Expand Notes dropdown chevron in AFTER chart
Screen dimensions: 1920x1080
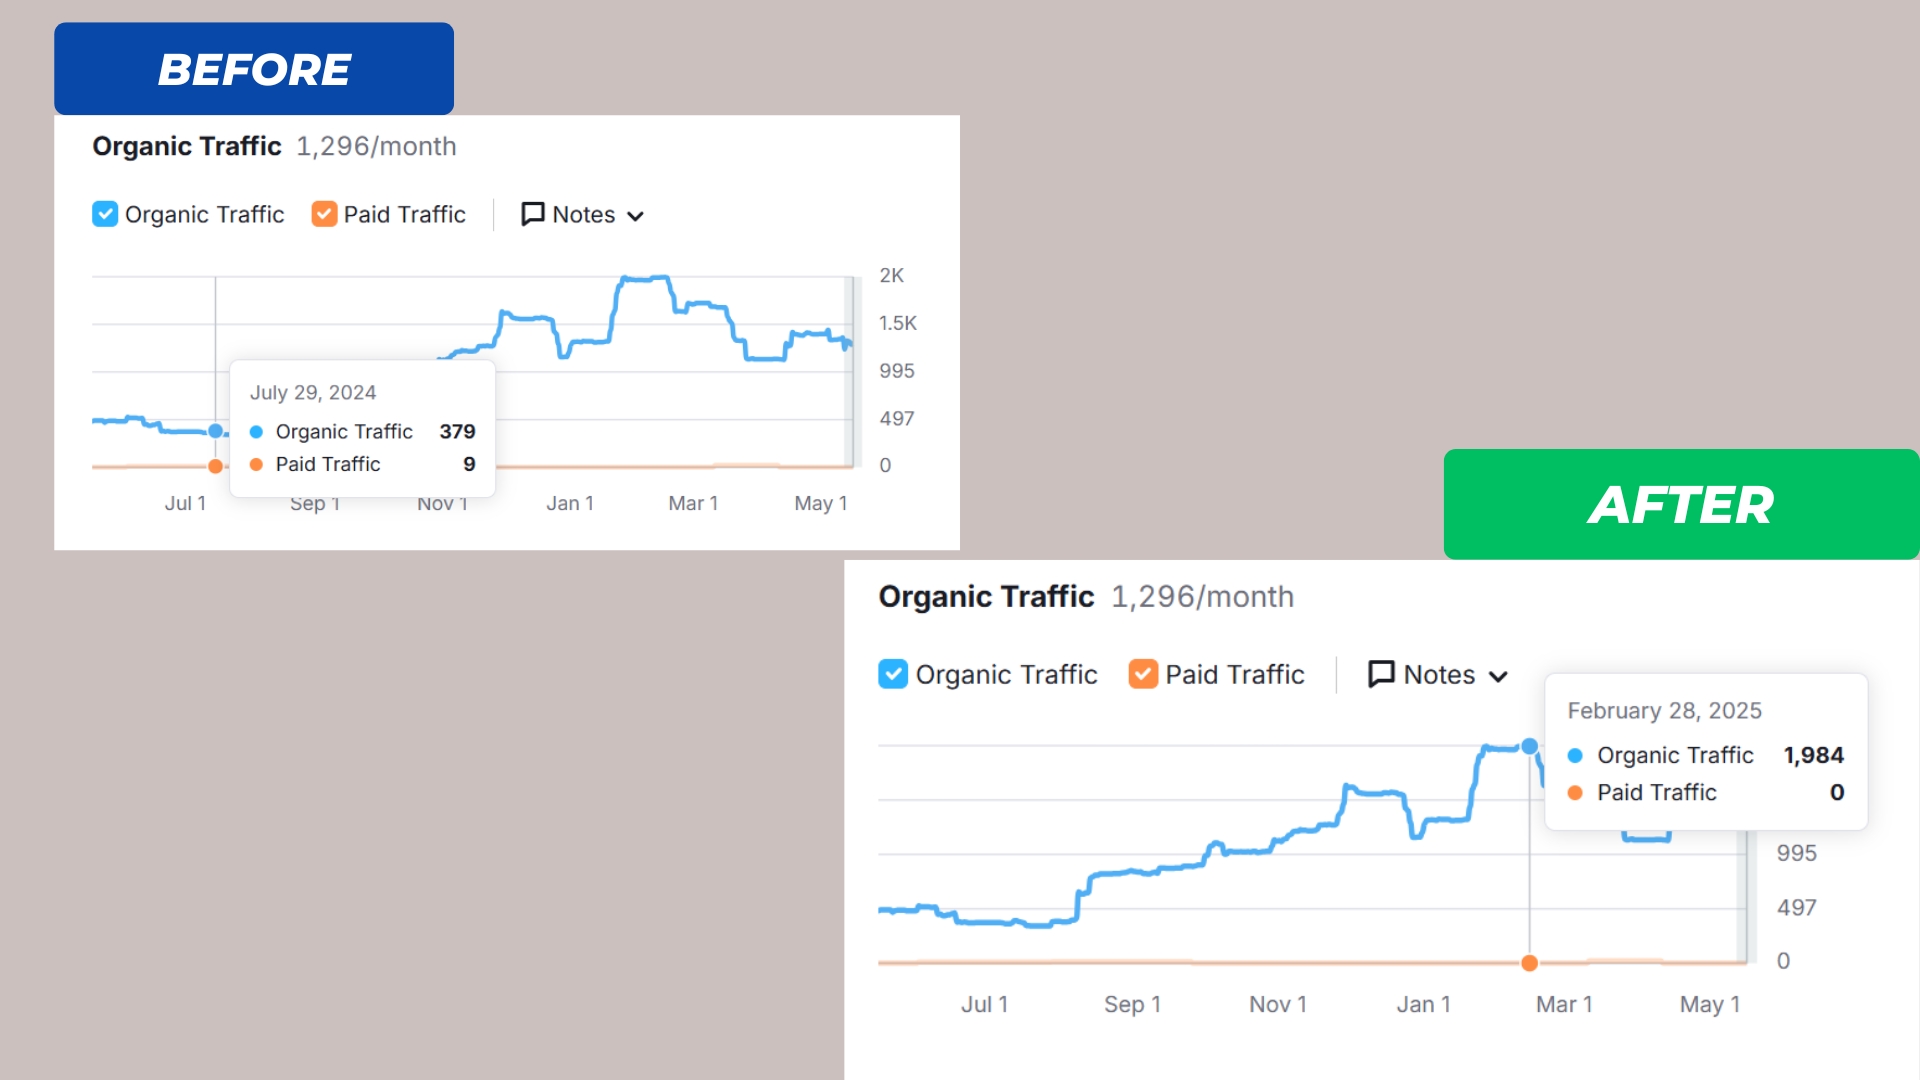[1498, 677]
